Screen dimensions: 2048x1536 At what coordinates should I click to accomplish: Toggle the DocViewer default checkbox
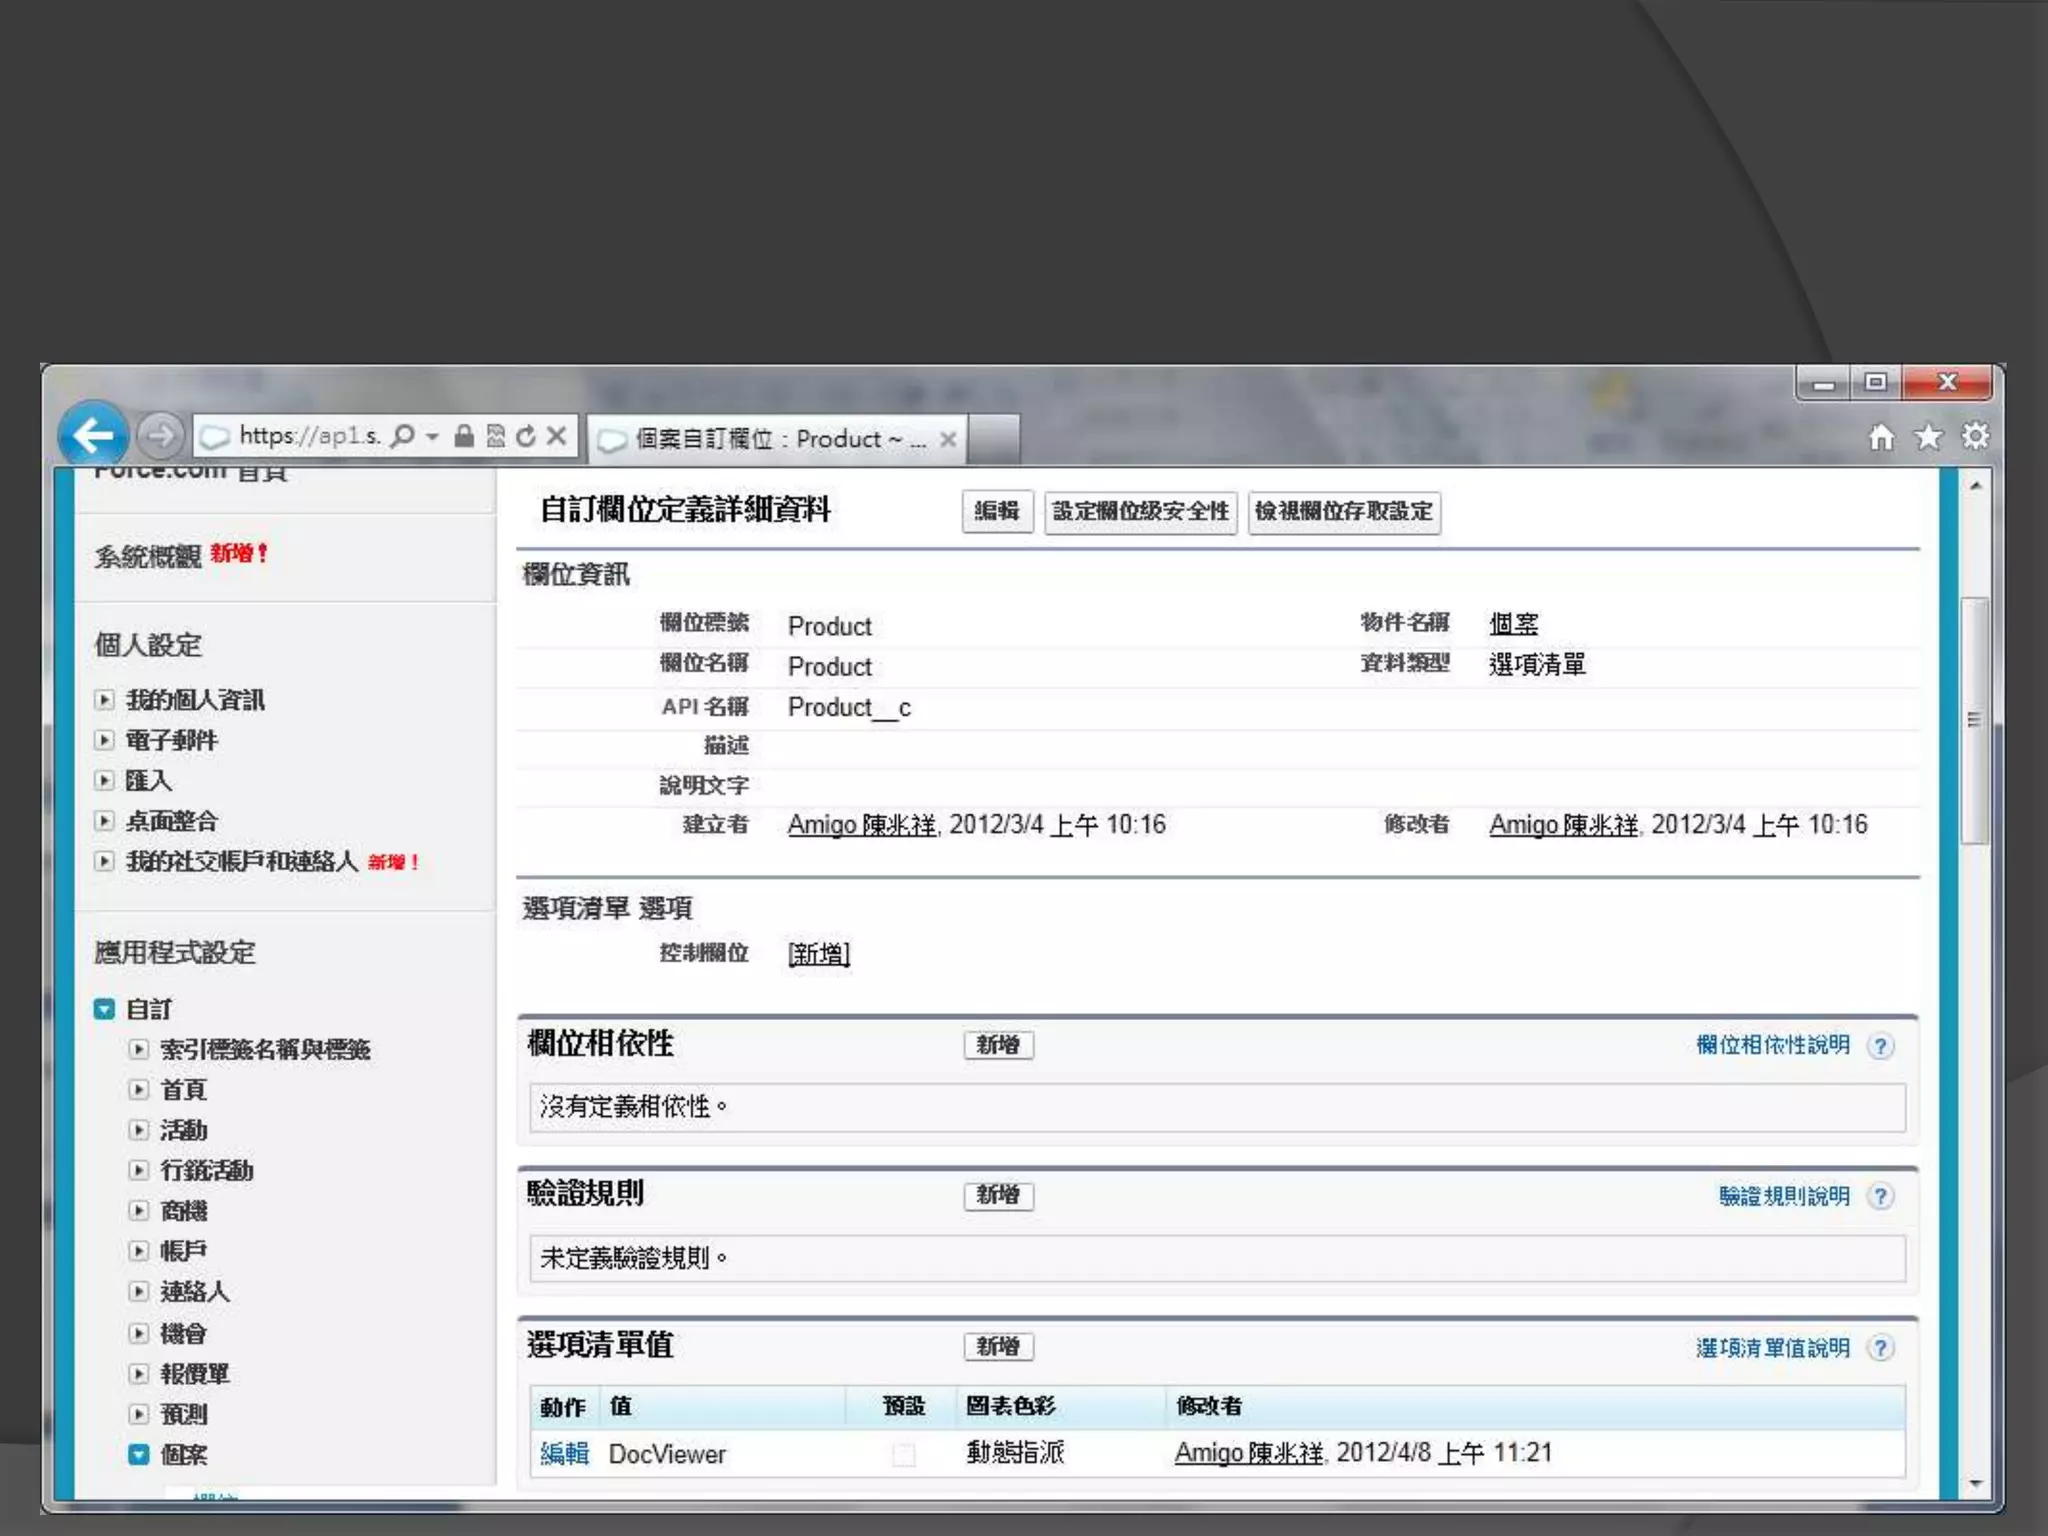903,1454
